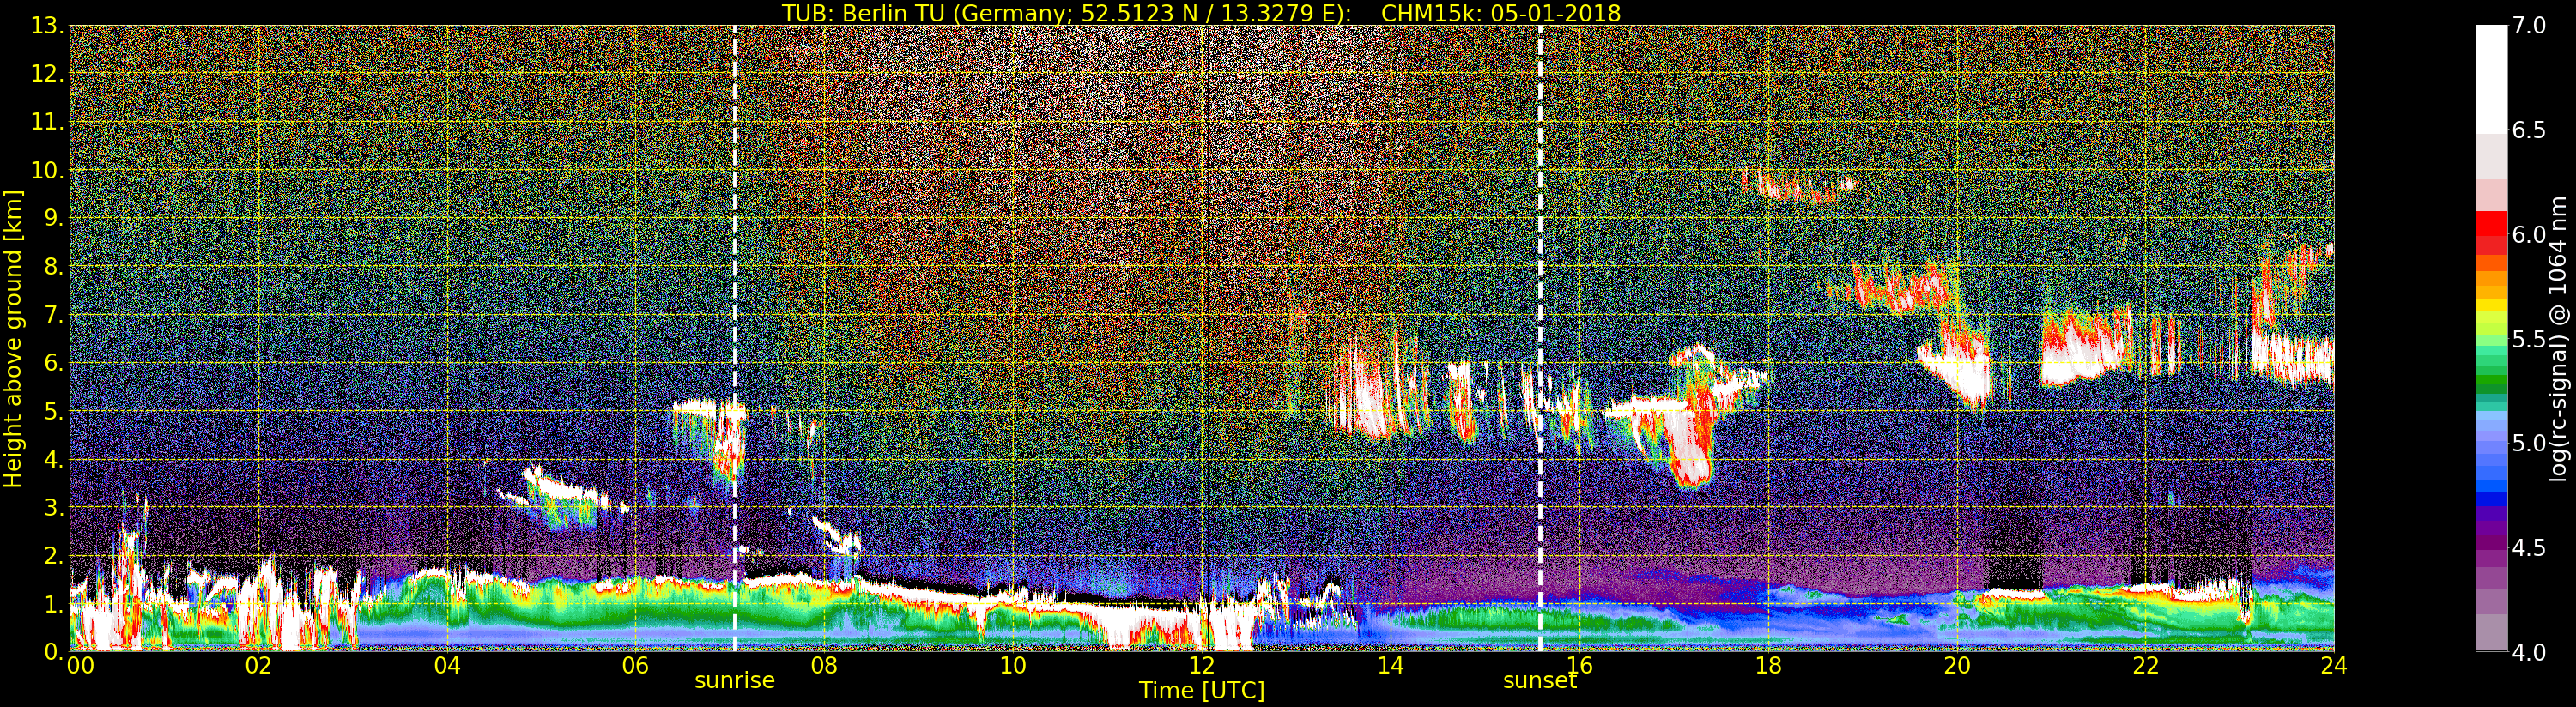Select the '24' time axis tick label
The height and width of the screenshot is (707, 2576).
[x=2334, y=665]
